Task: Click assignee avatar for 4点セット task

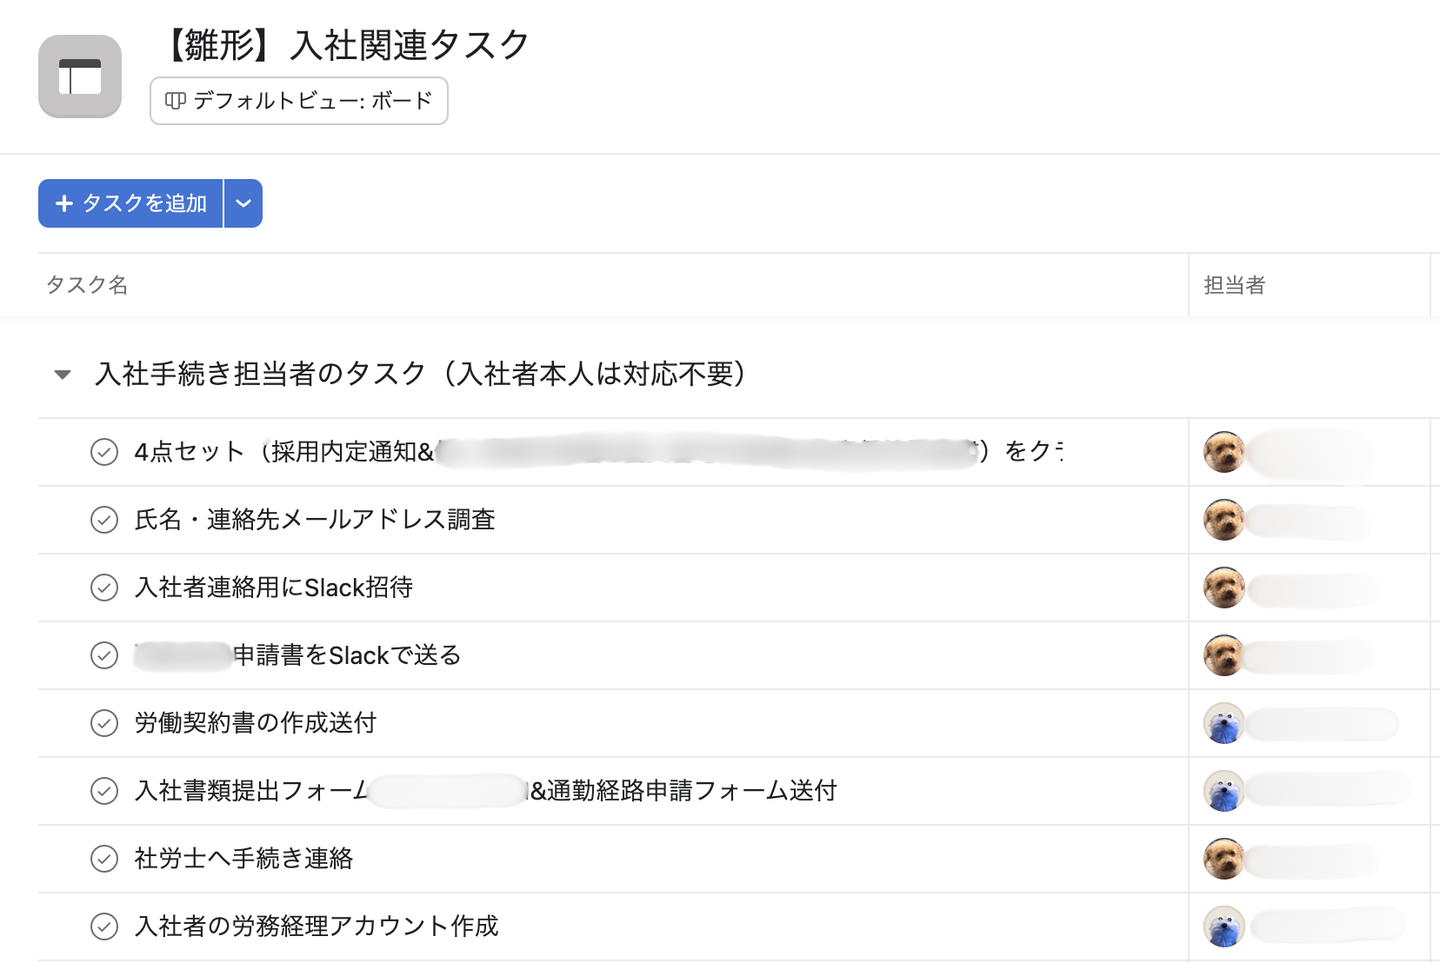Action: 1224,452
